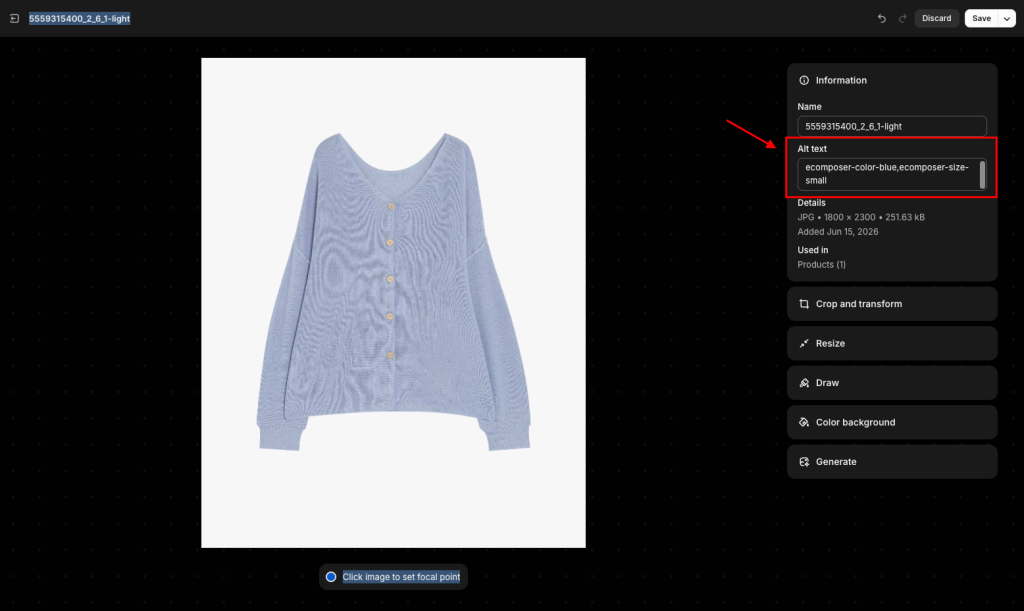Toggle the focal point blue radio indicator

[x=331, y=577]
